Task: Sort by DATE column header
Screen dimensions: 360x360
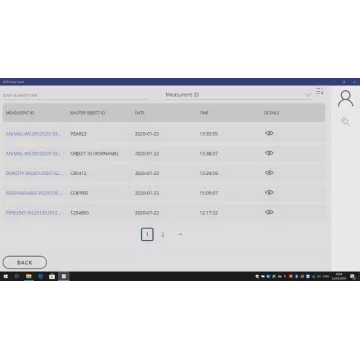Action: click(x=140, y=113)
